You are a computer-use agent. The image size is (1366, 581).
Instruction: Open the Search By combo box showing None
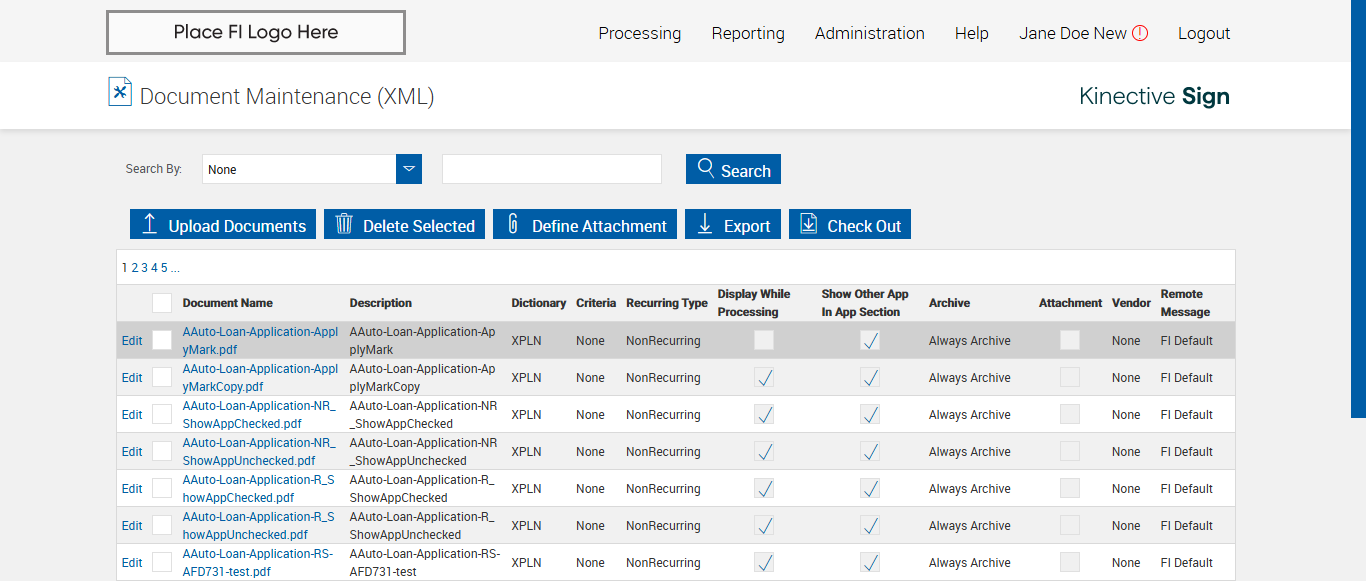click(x=299, y=169)
